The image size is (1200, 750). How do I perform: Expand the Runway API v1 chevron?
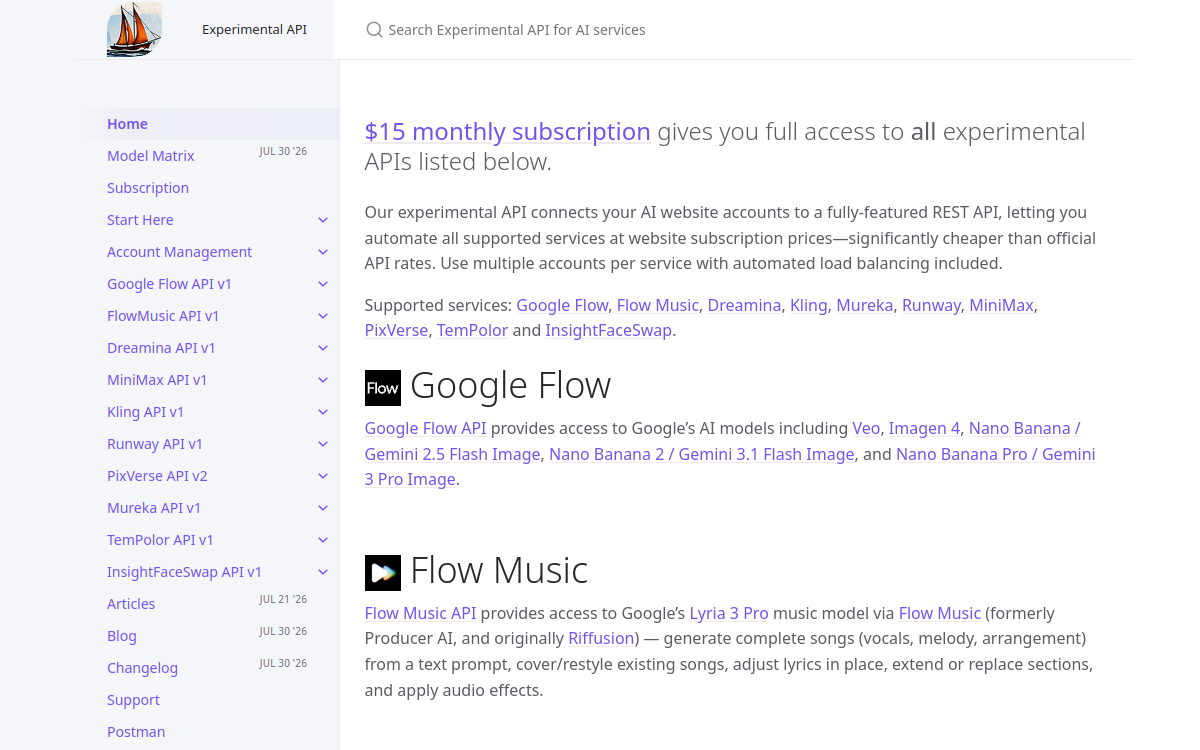click(323, 444)
